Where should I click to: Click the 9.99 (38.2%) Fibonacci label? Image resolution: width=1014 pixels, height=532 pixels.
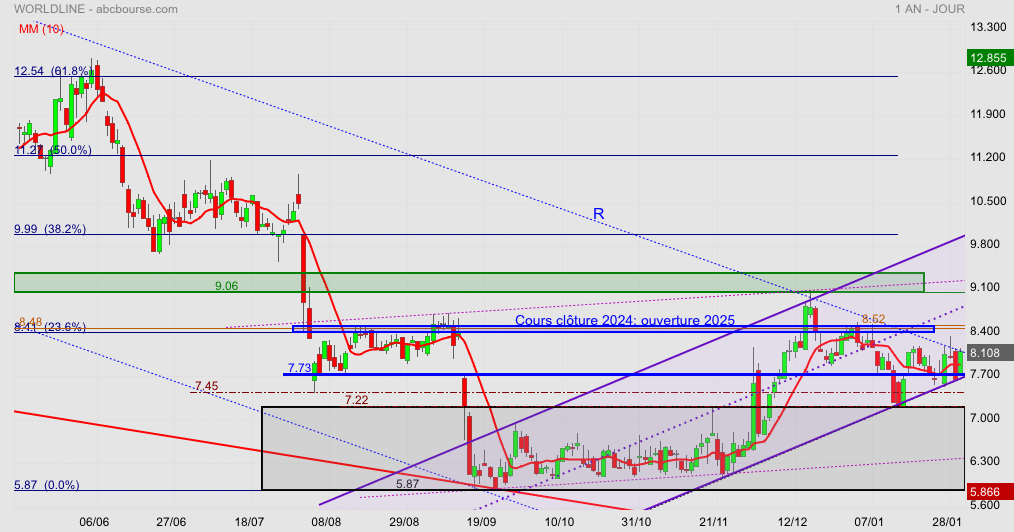50,229
